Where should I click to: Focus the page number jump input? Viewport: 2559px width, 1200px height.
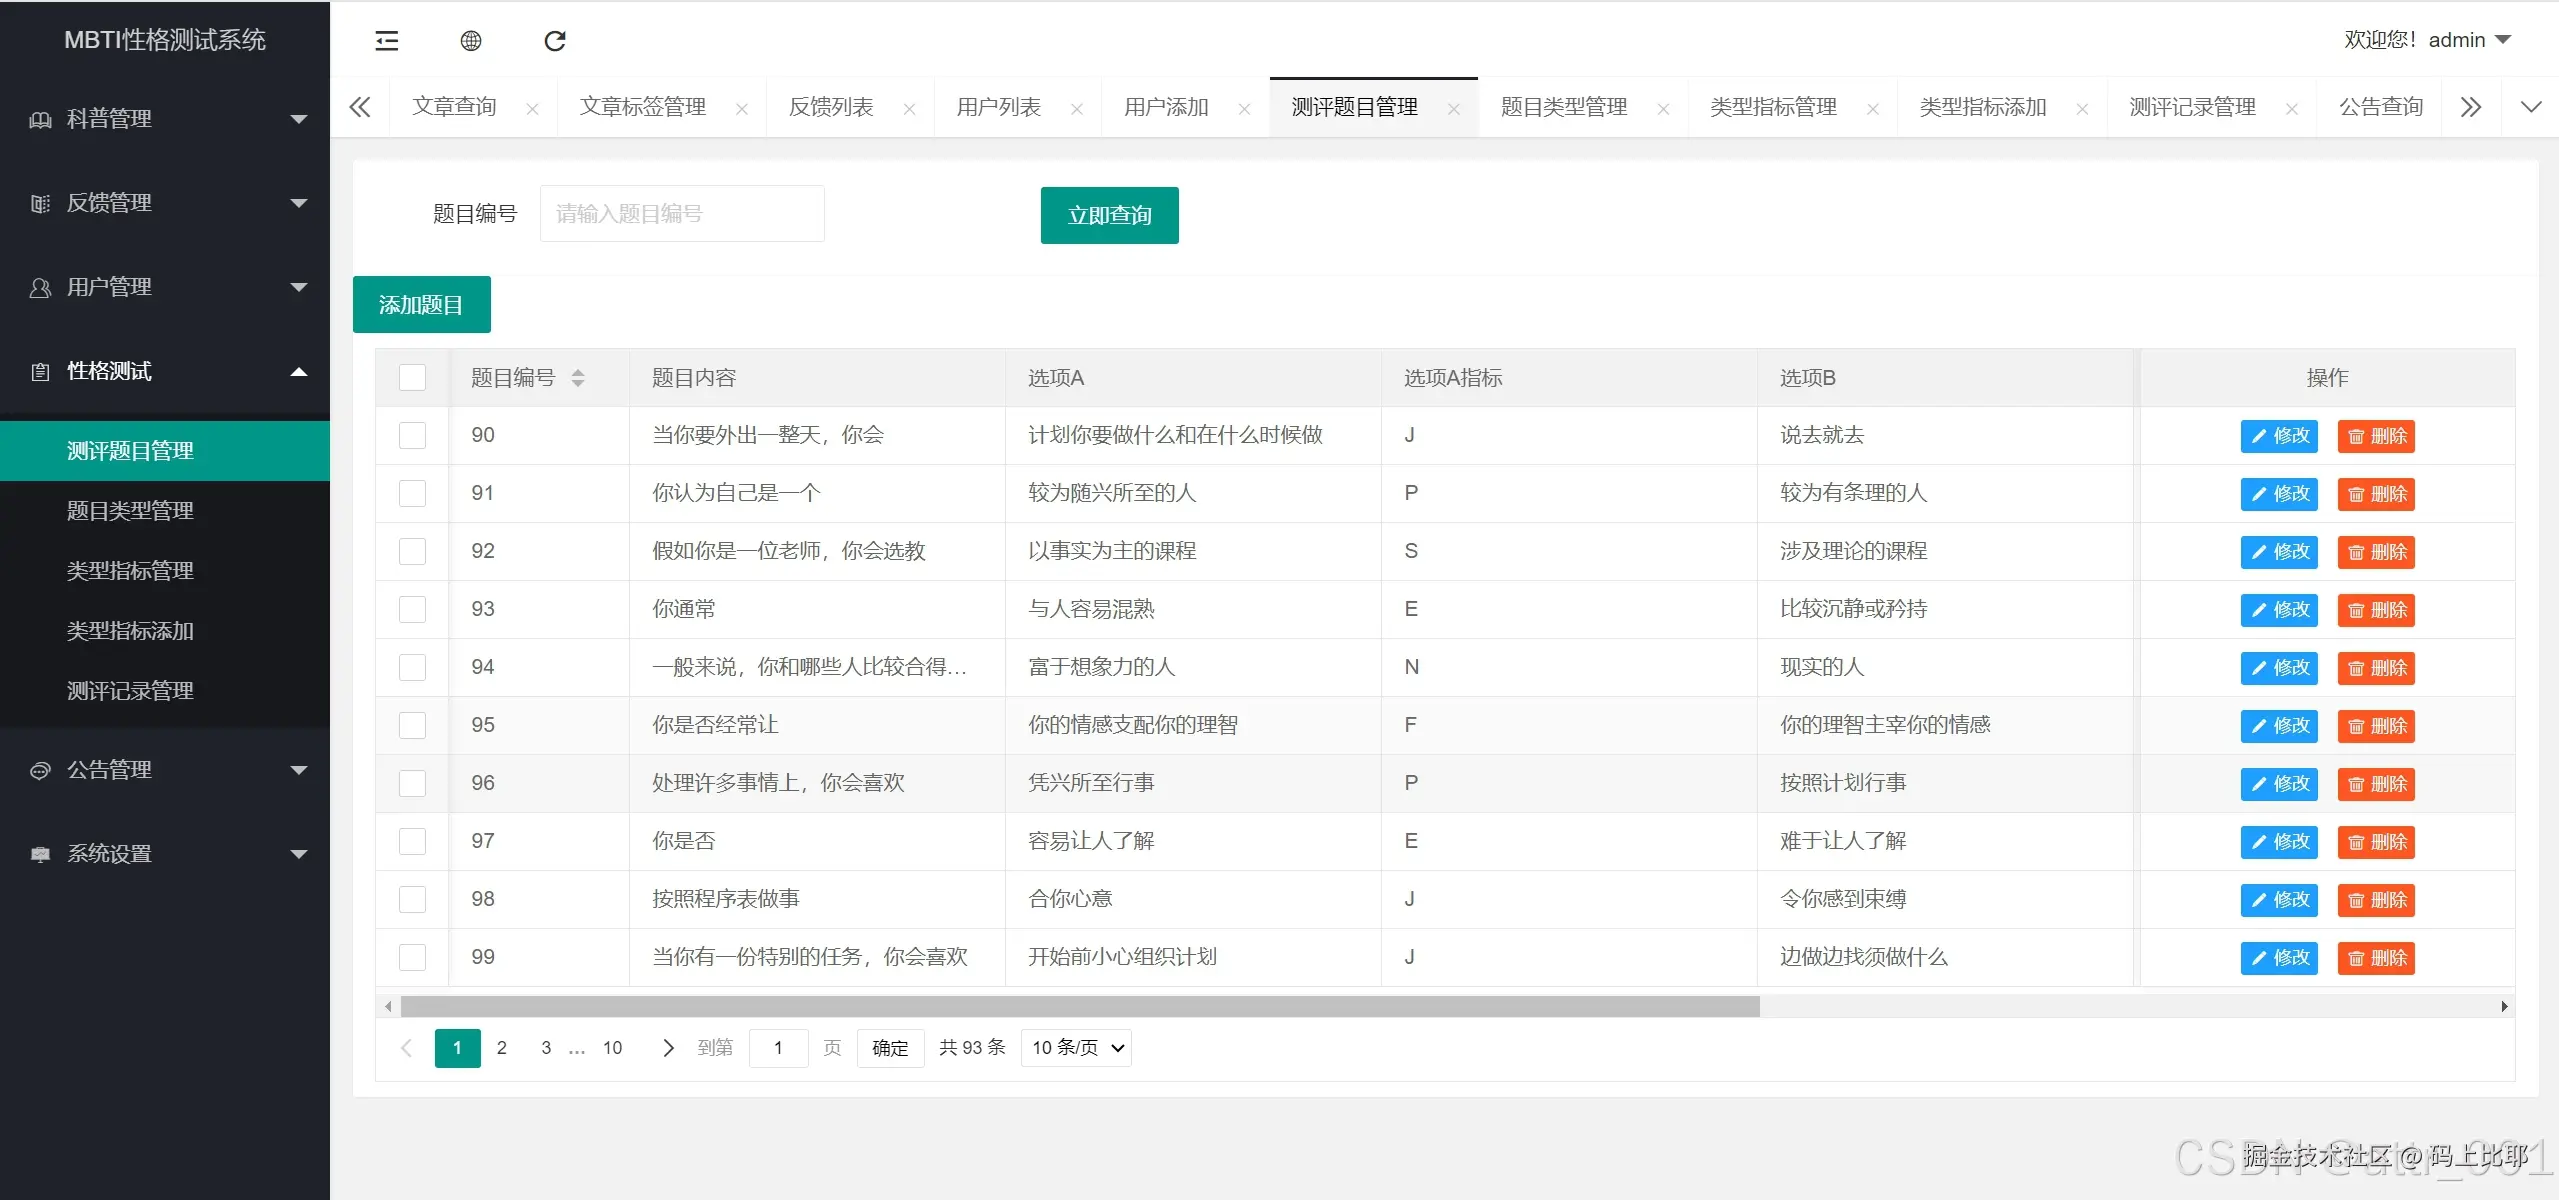[778, 1048]
